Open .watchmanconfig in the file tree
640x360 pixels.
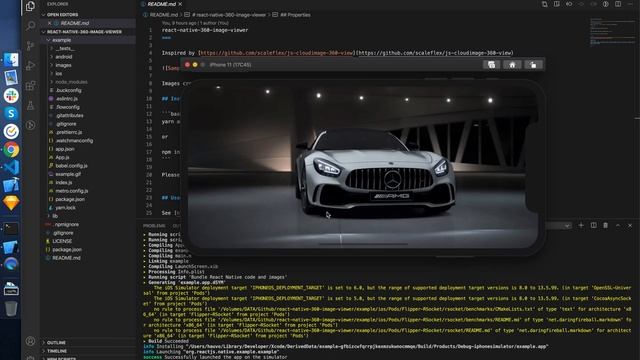pos(74,140)
